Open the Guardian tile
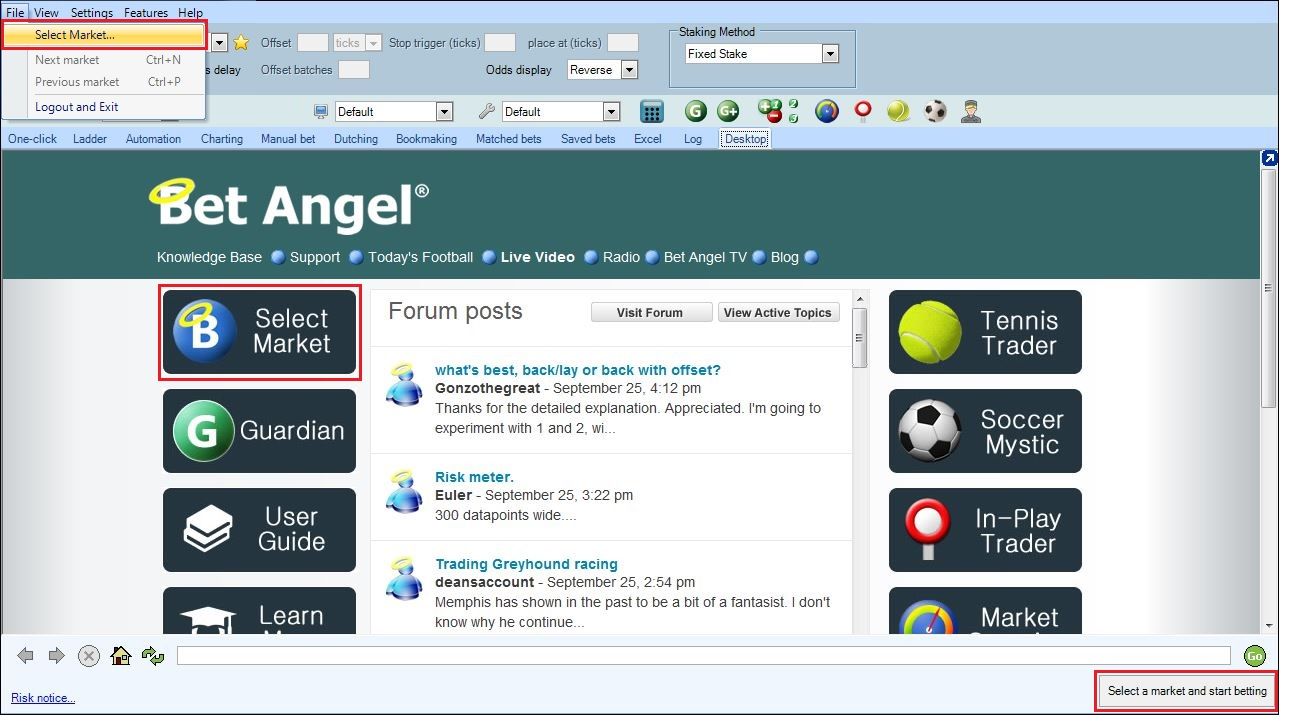Viewport: 1299px width, 715px height. [x=260, y=431]
